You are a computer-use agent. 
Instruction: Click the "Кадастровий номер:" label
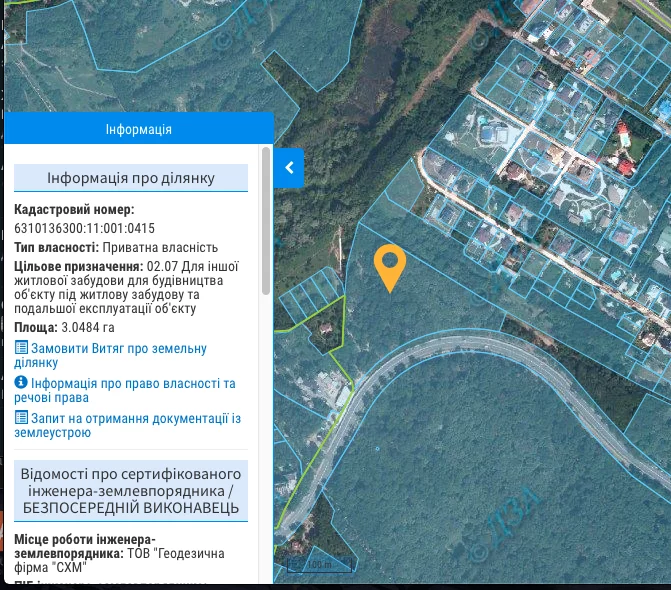(74, 209)
